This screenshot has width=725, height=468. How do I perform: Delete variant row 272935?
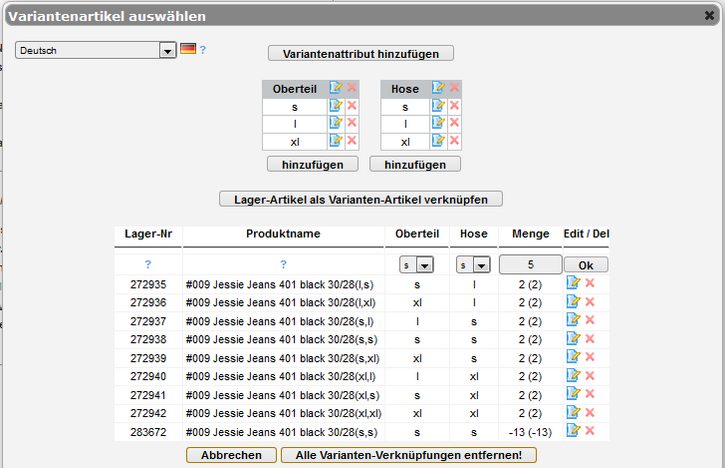click(x=590, y=283)
